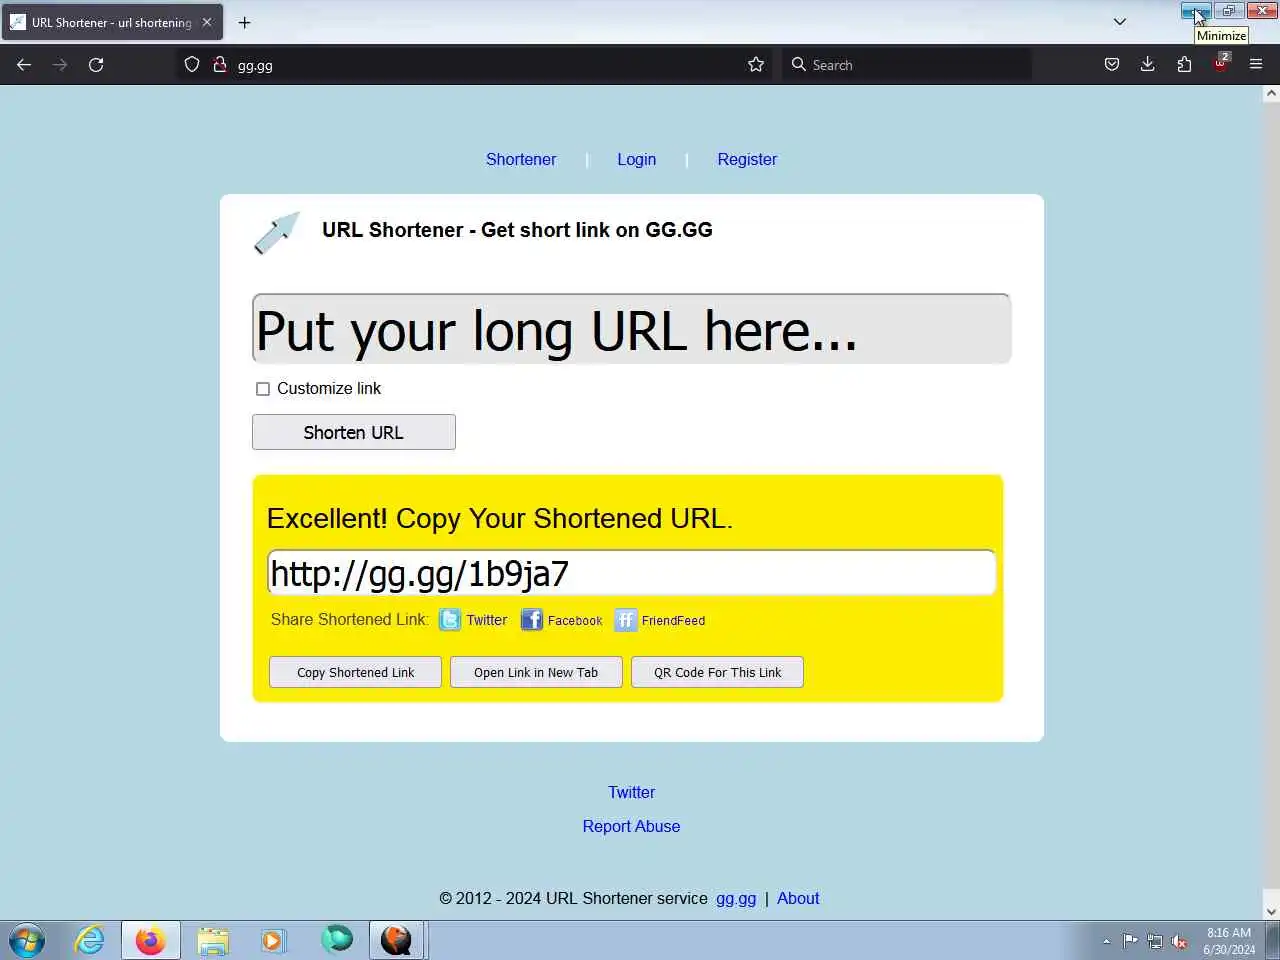This screenshot has width=1280, height=960.
Task: Open the Downloads panel
Action: tap(1148, 65)
